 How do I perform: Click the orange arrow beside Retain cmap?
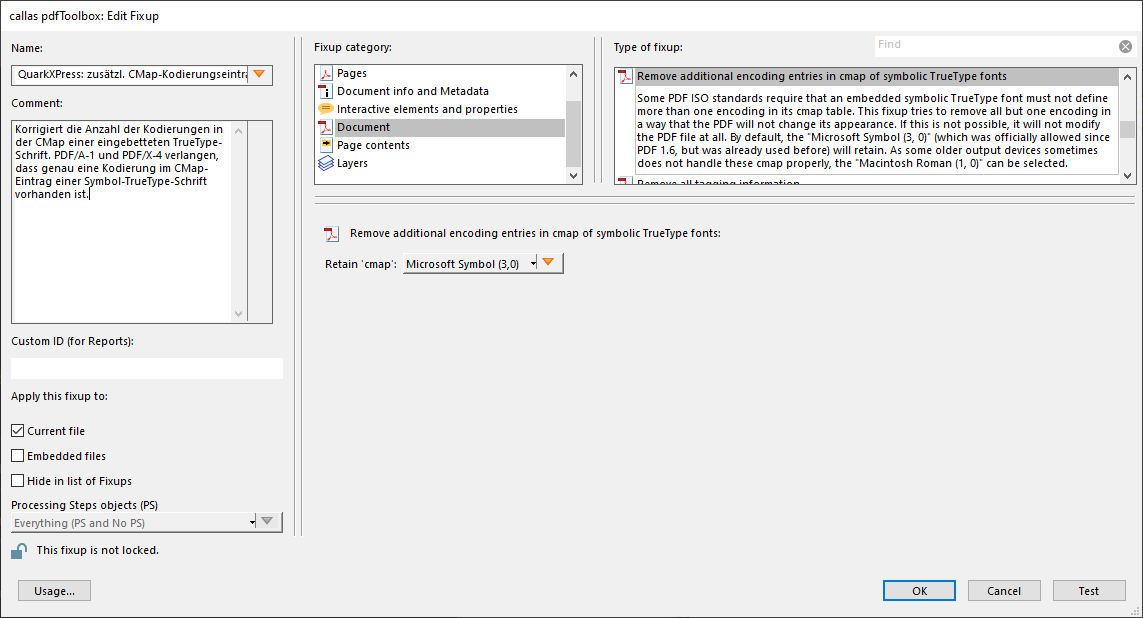[549, 263]
